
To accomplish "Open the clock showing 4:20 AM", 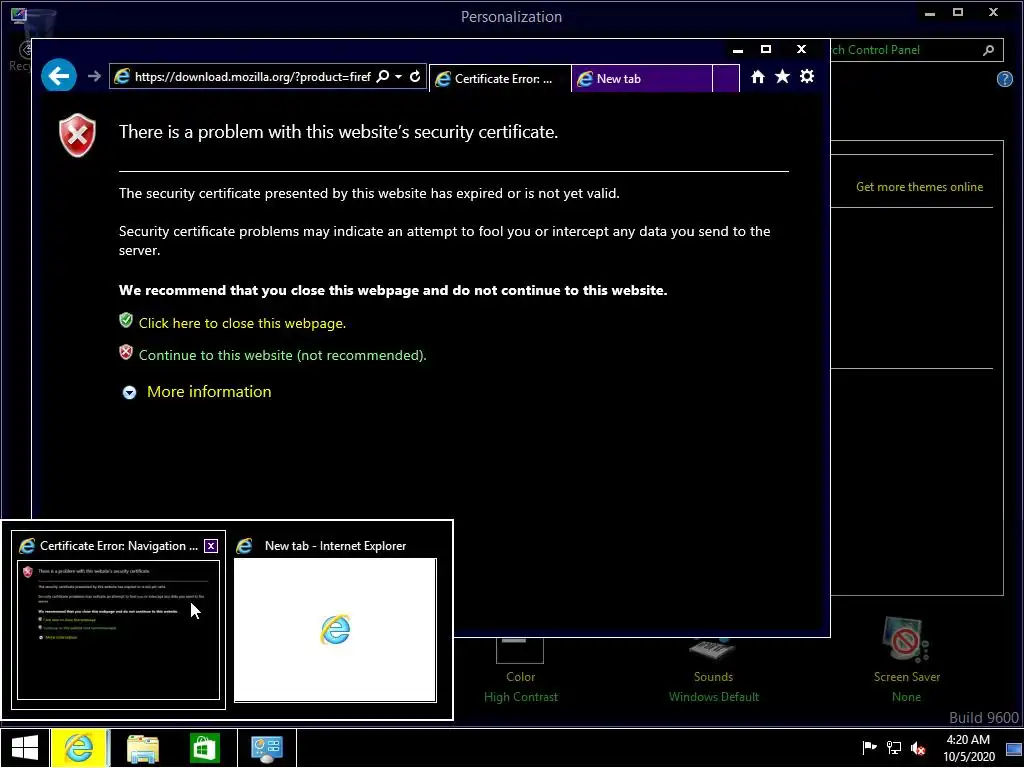I will pos(968,748).
